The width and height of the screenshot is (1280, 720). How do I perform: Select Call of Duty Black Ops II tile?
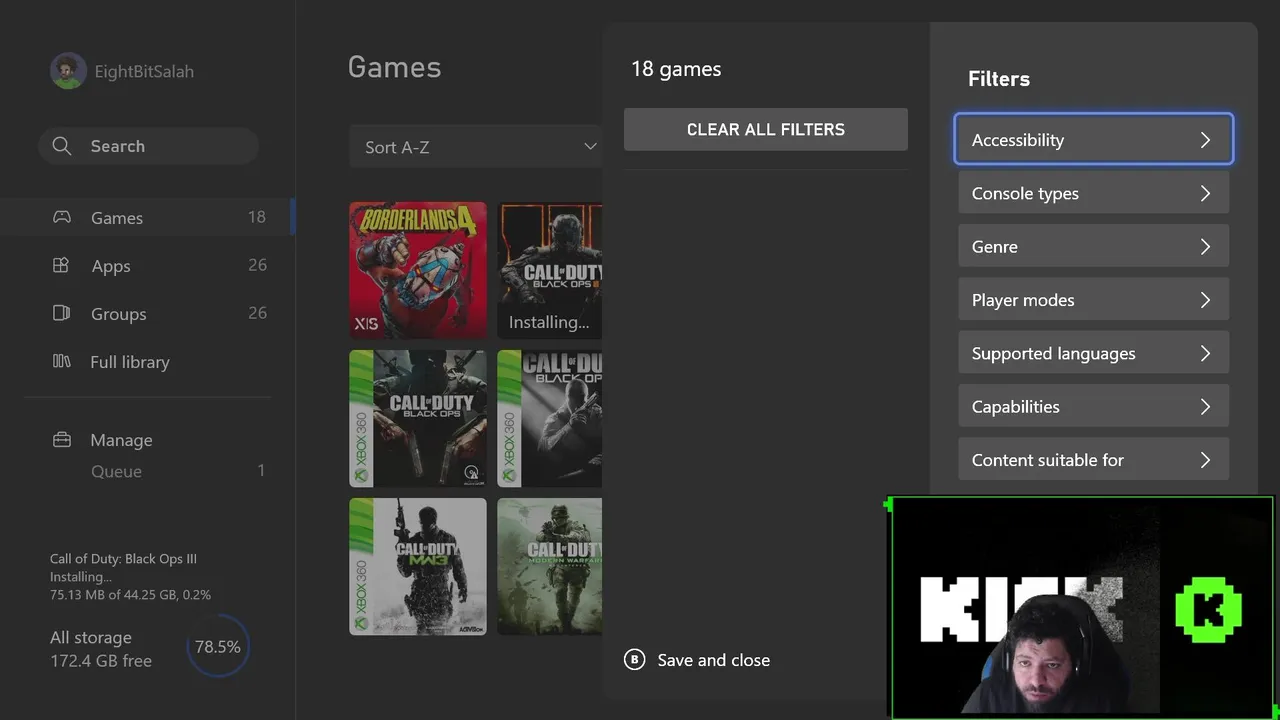coord(550,418)
